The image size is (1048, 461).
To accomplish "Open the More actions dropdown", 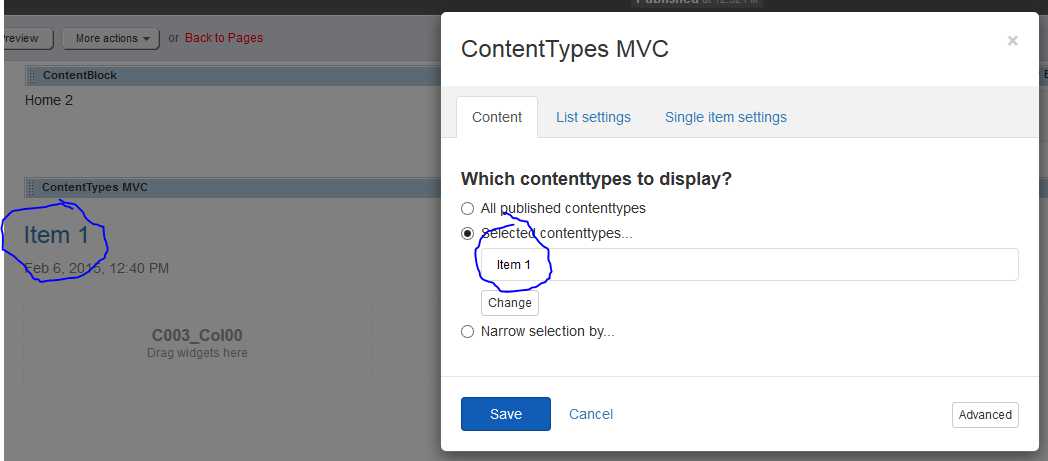I will point(111,39).
